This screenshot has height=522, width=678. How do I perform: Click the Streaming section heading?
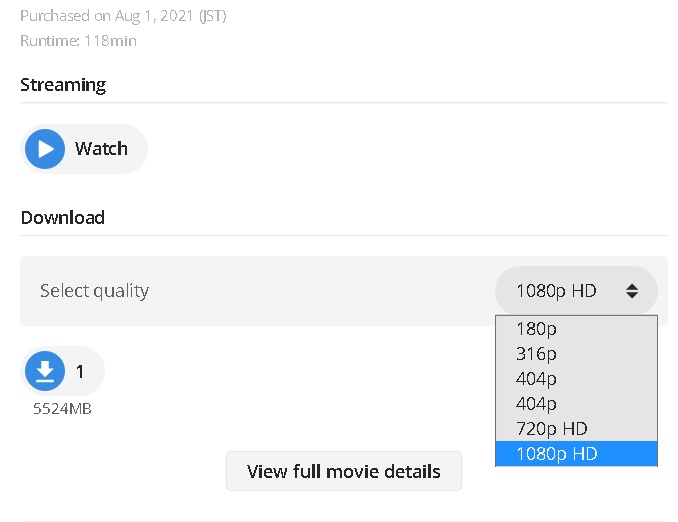63,85
